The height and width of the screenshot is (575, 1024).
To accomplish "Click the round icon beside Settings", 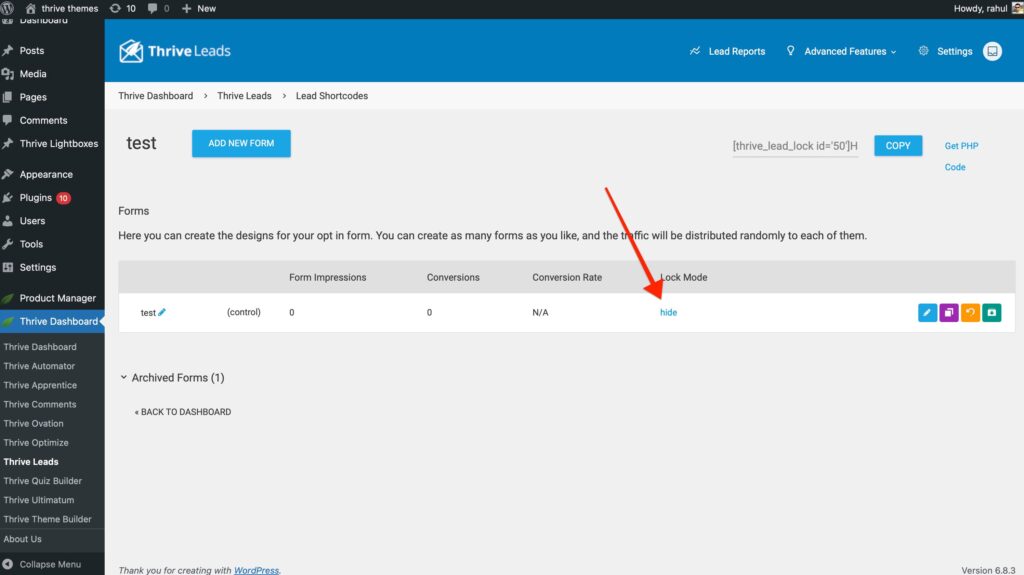I will click(x=992, y=51).
